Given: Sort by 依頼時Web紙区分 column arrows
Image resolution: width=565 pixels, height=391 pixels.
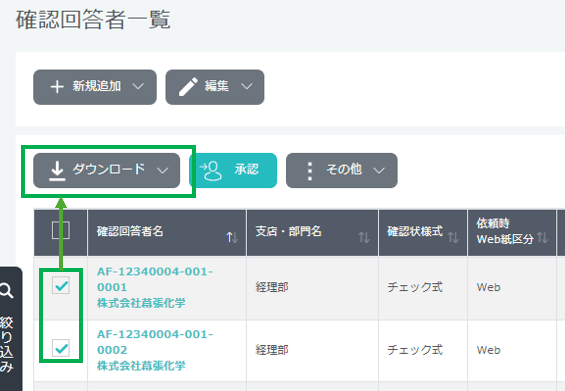Looking at the screenshot, I should (x=542, y=237).
